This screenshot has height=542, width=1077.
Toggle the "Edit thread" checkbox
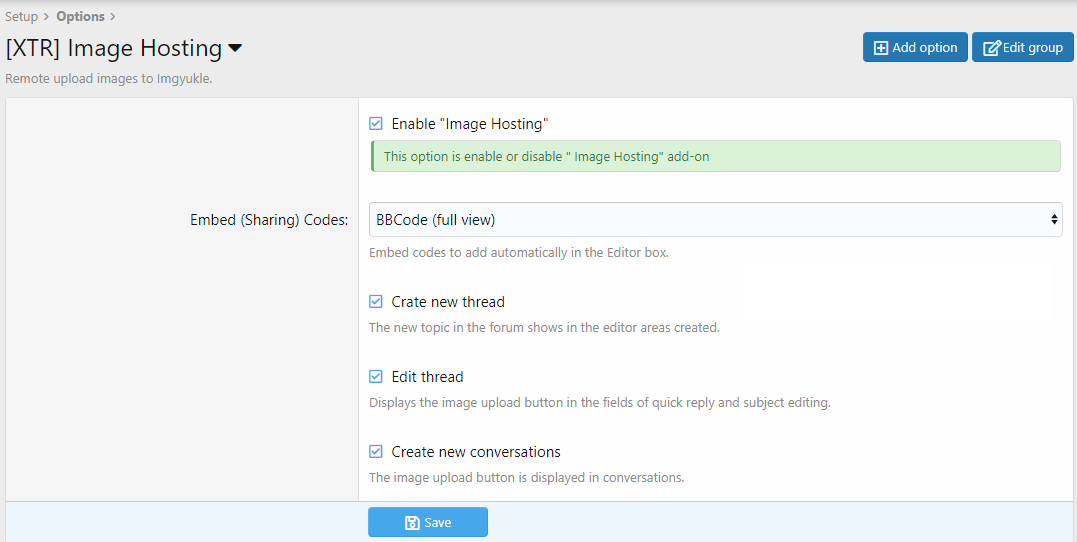click(x=376, y=377)
